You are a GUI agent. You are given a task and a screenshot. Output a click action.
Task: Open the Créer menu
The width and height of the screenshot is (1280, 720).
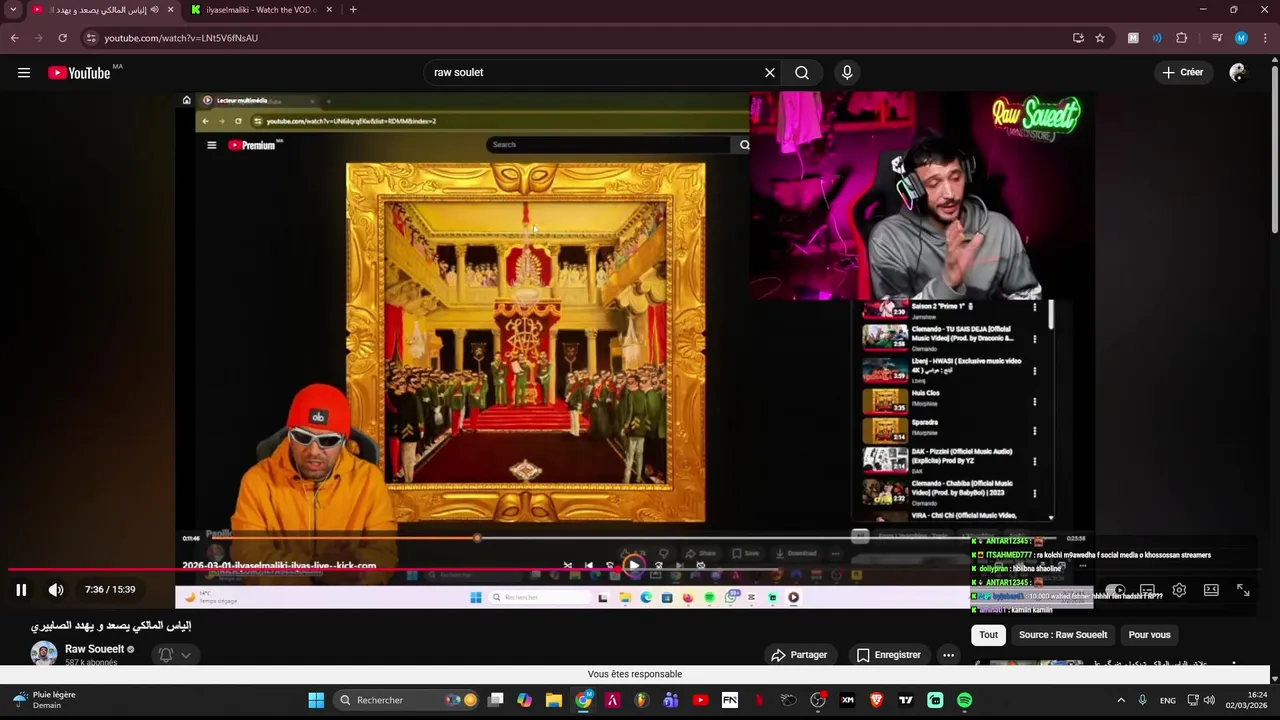click(1182, 72)
